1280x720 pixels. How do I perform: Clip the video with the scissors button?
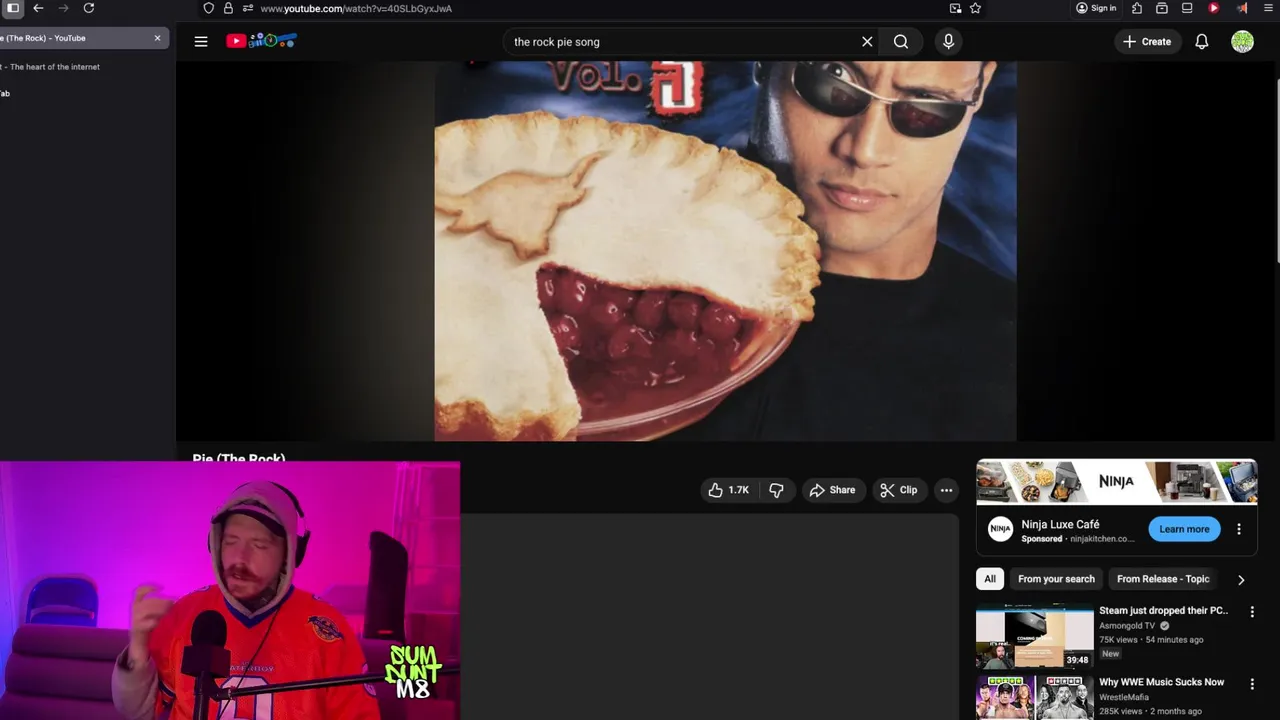pyautogui.click(x=898, y=490)
